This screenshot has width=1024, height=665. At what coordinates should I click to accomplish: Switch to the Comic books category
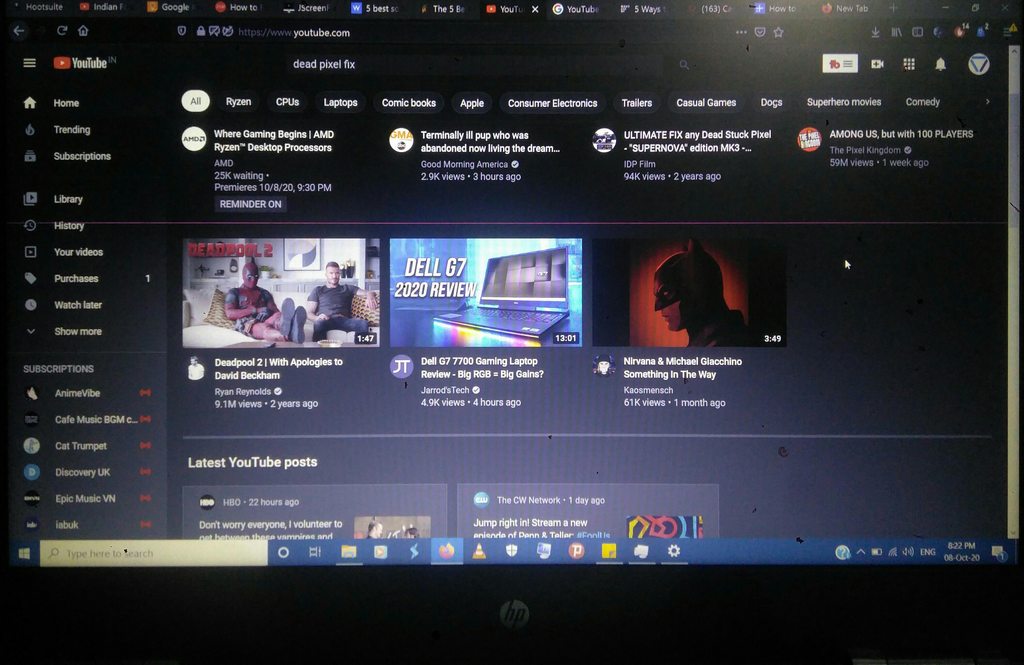coord(408,102)
